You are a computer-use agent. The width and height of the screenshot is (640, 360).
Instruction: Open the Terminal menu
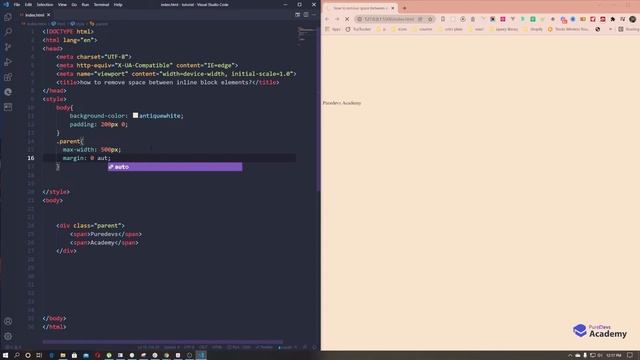(x=101, y=4)
